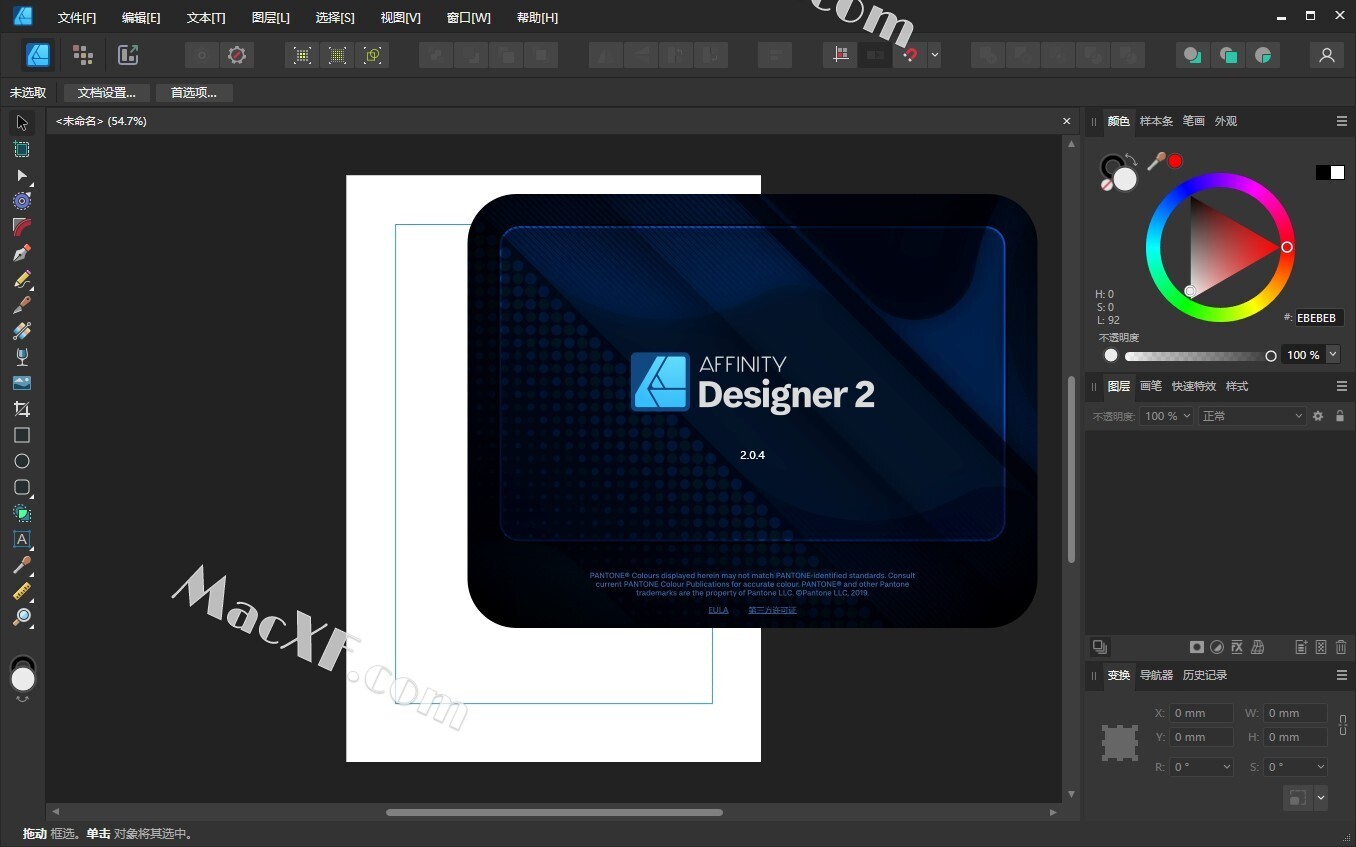Open layer blend options gear
Viewport: 1356px width, 847px height.
[x=1318, y=416]
